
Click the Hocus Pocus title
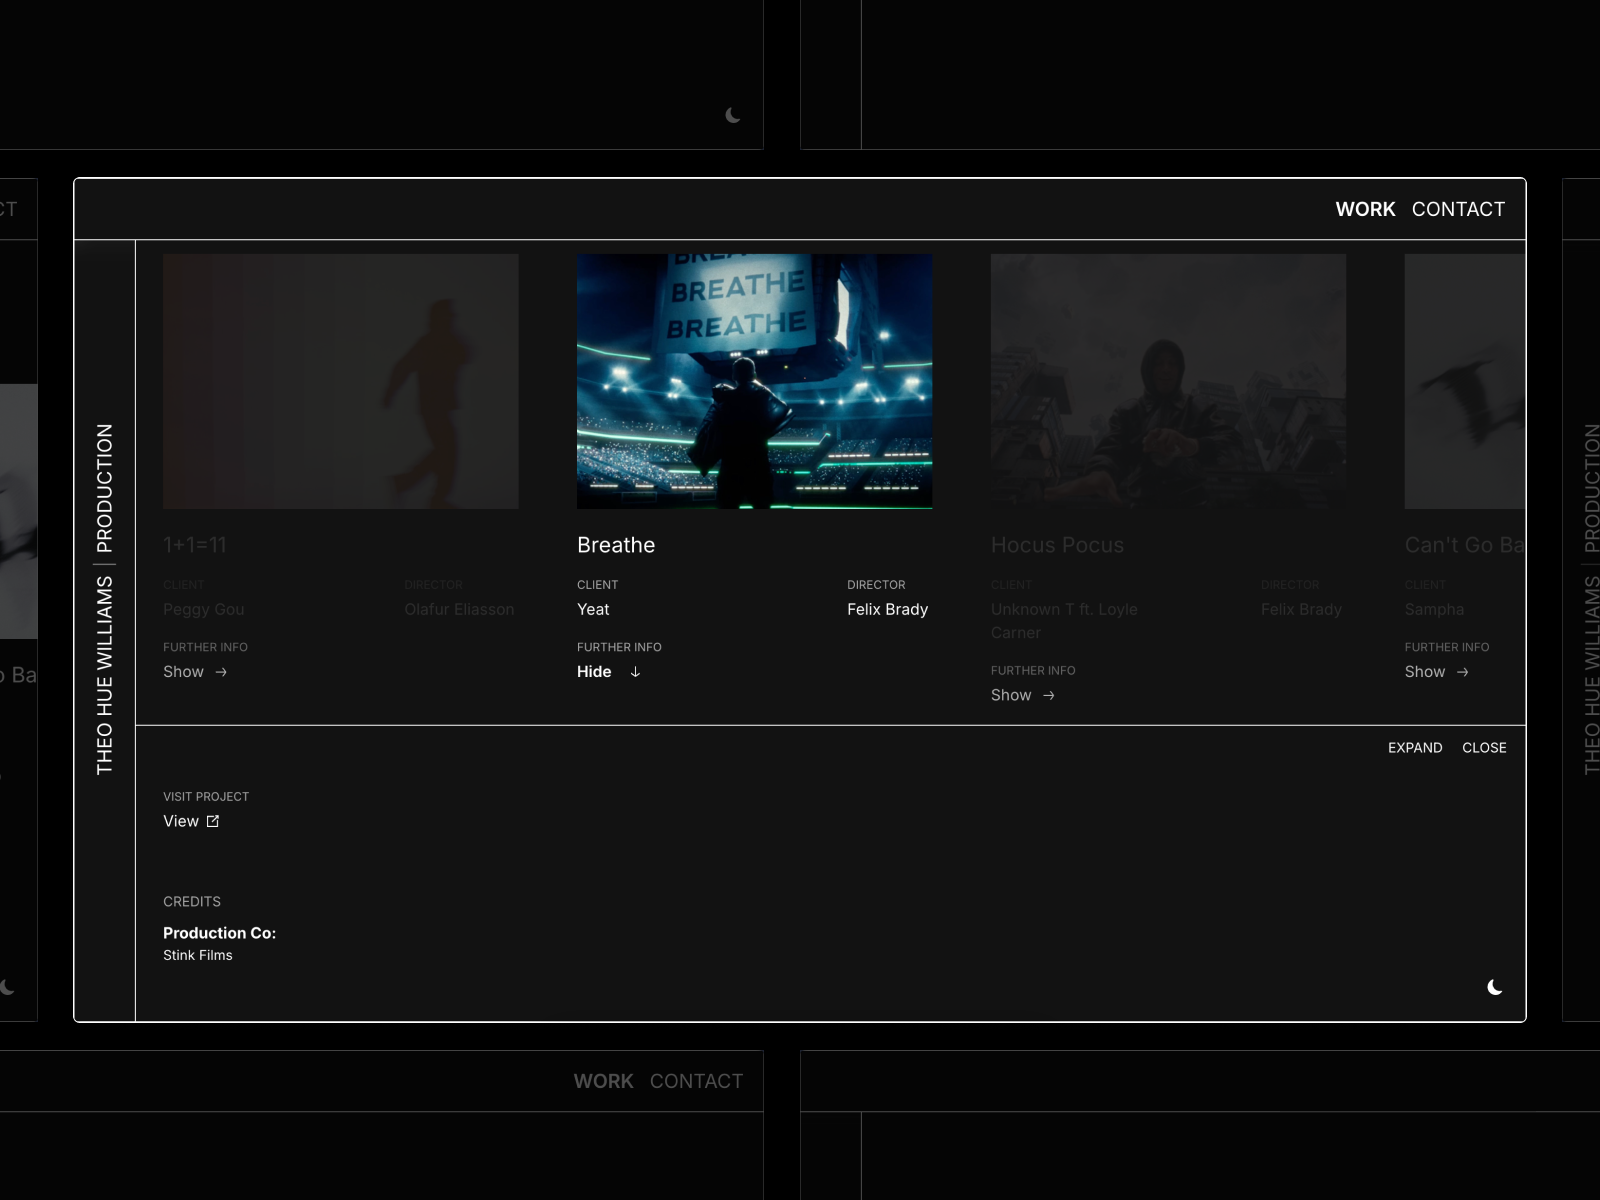point(1057,545)
